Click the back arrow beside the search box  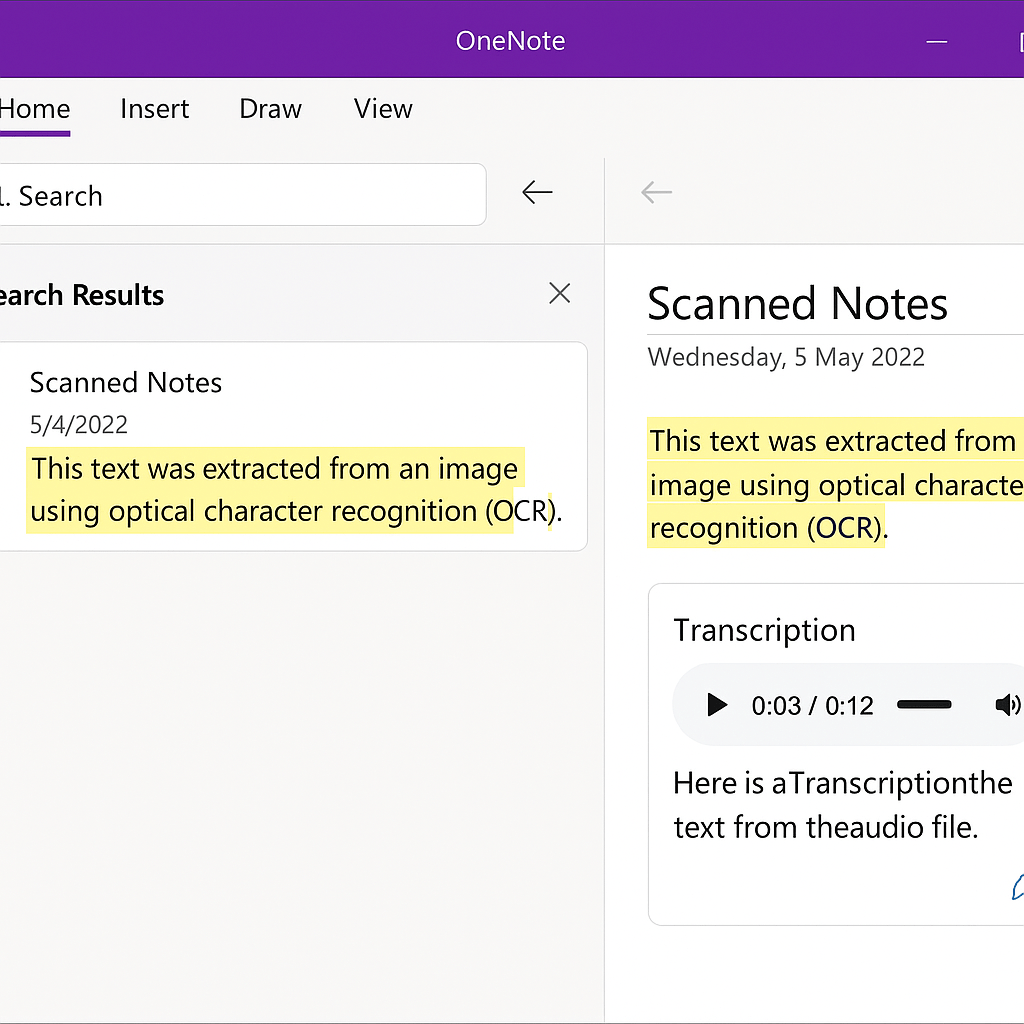(537, 192)
